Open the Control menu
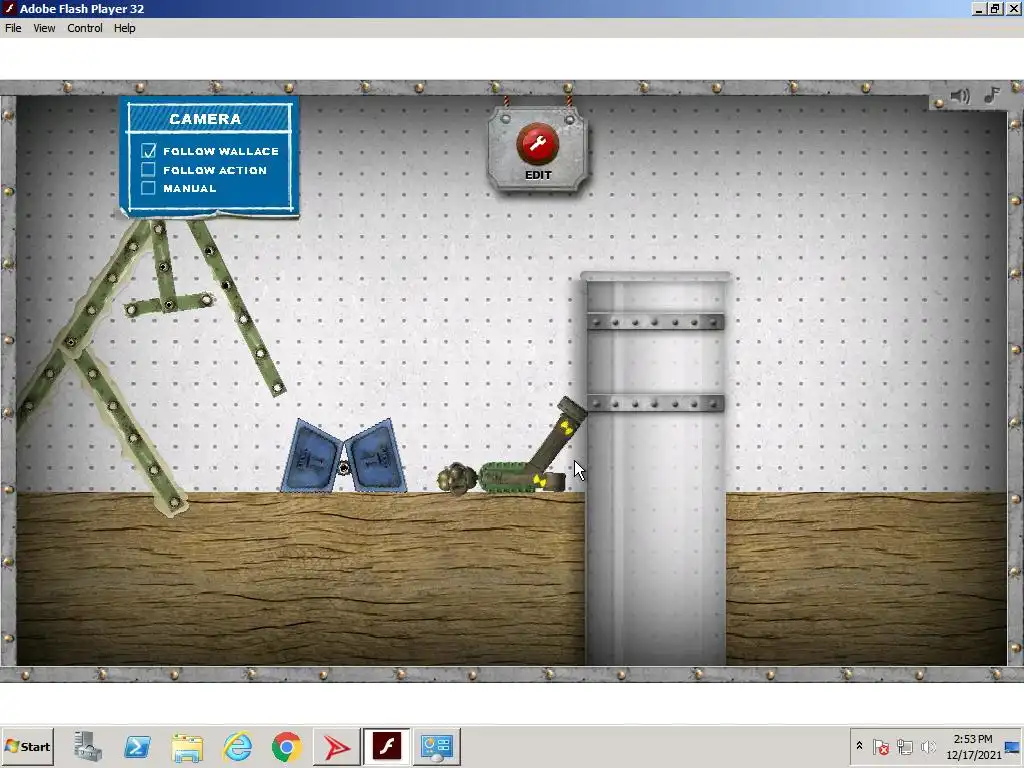The width and height of the screenshot is (1024, 768). [85, 28]
